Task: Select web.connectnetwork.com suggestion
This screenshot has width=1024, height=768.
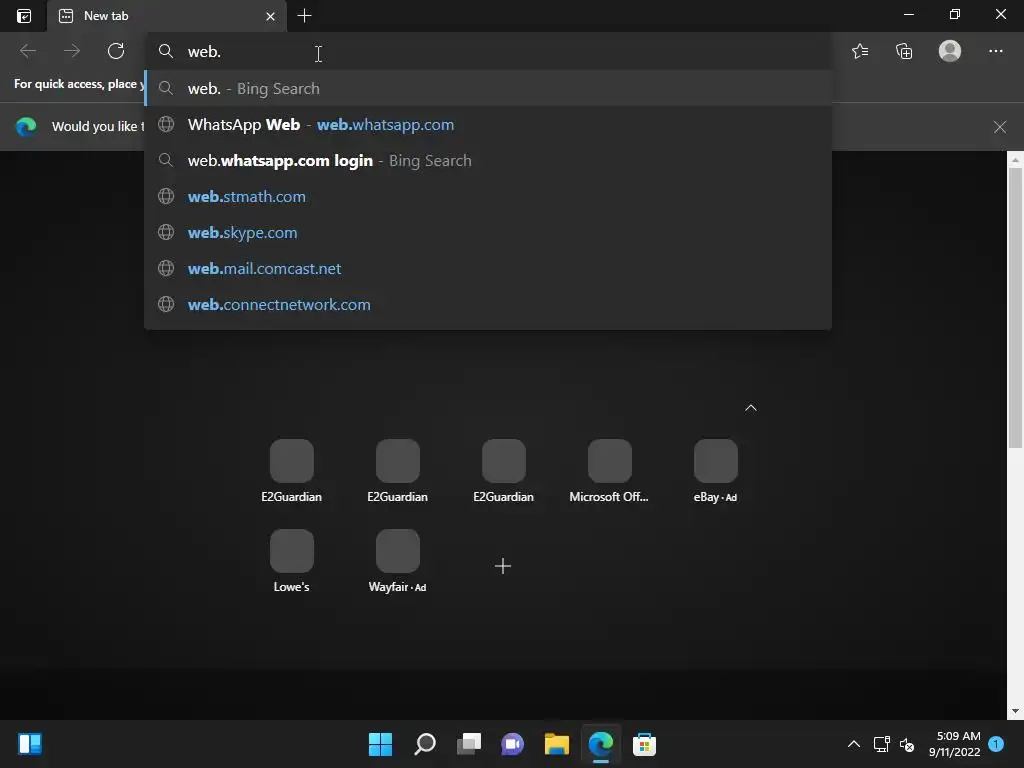Action: click(488, 304)
